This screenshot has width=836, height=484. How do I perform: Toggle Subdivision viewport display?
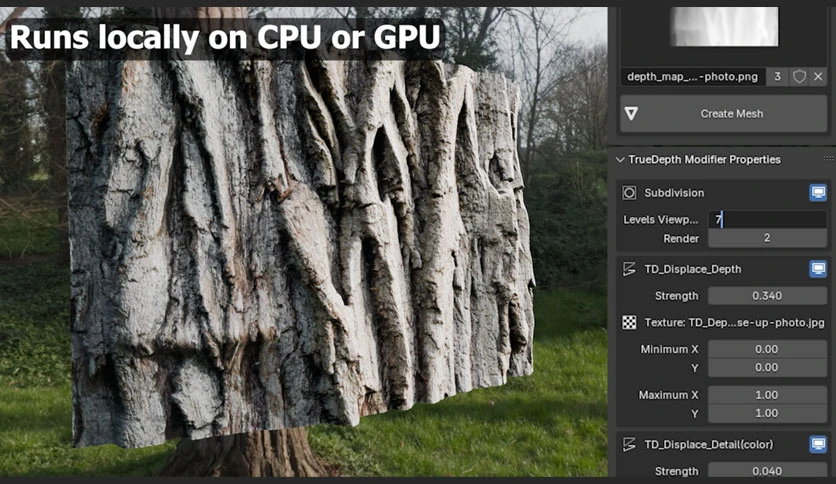[818, 192]
